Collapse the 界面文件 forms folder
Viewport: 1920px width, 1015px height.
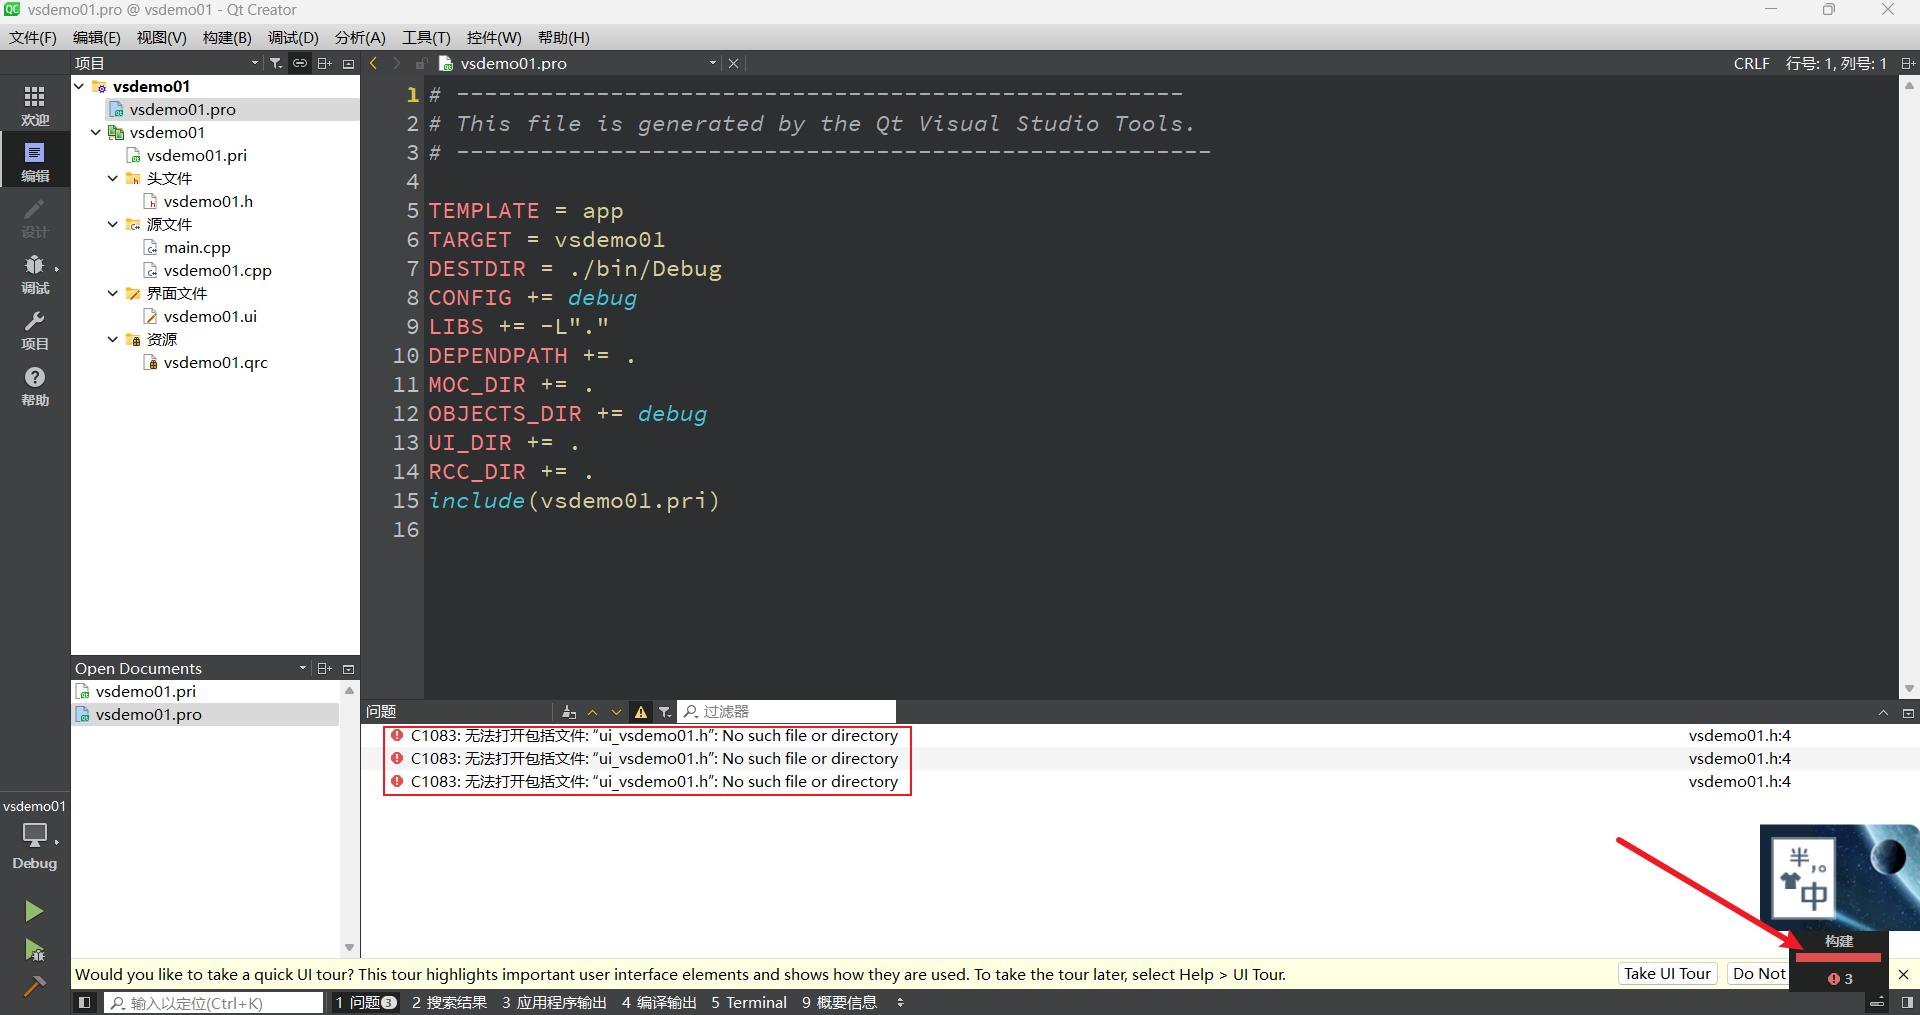tap(113, 293)
